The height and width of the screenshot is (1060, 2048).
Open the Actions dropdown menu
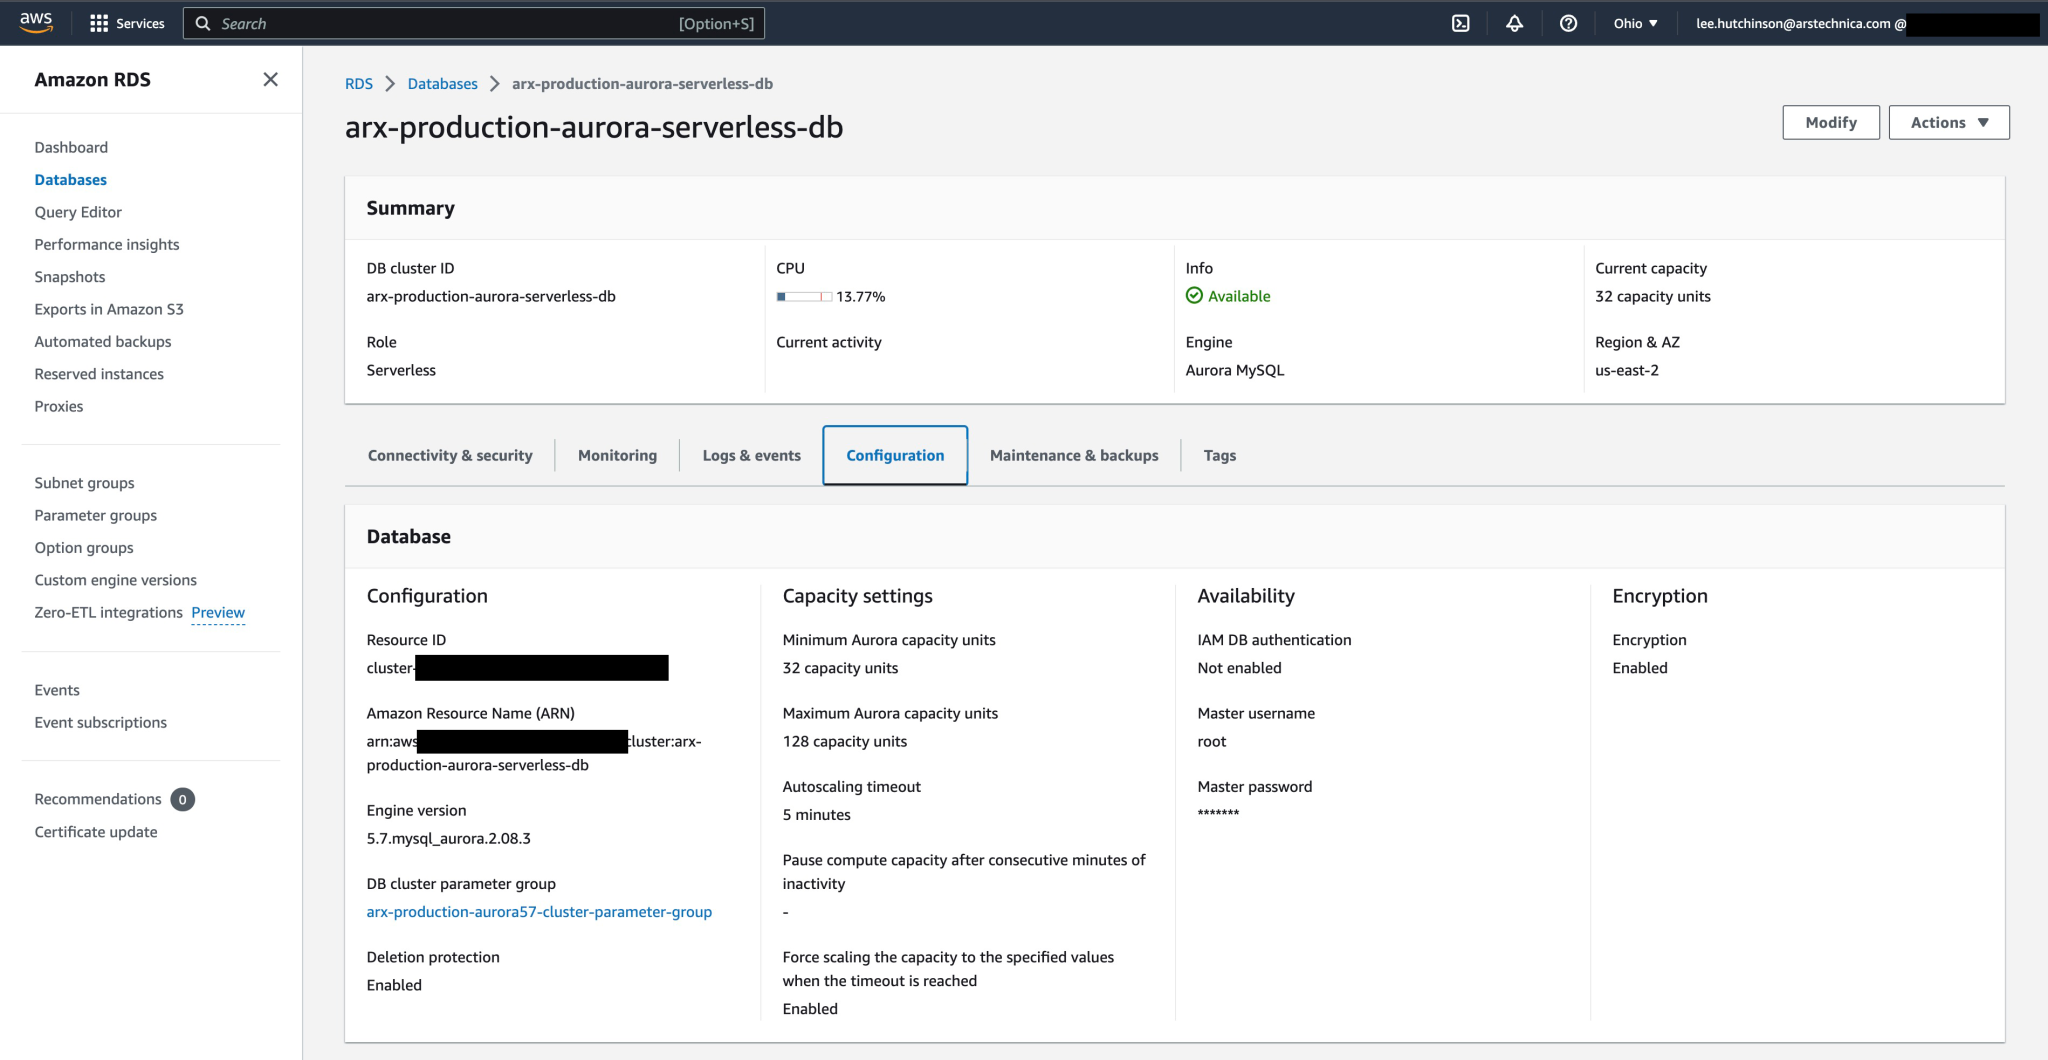1948,122
